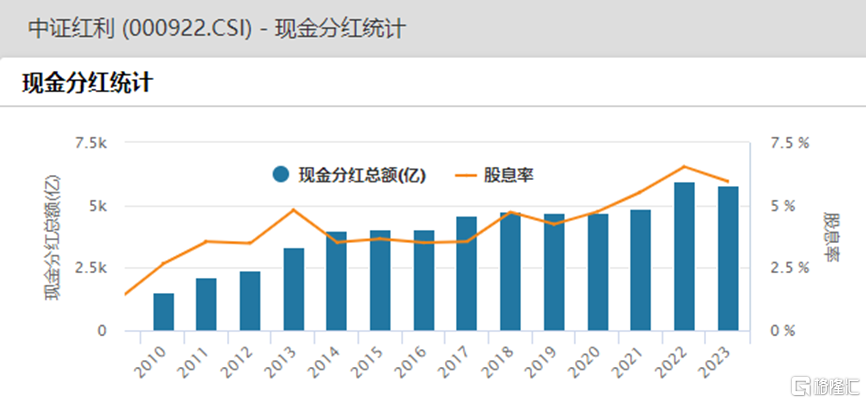Viewport: 866px width, 403px height.
Task: Click the 2011 x-axis year label
Action: pyautogui.click(x=194, y=363)
